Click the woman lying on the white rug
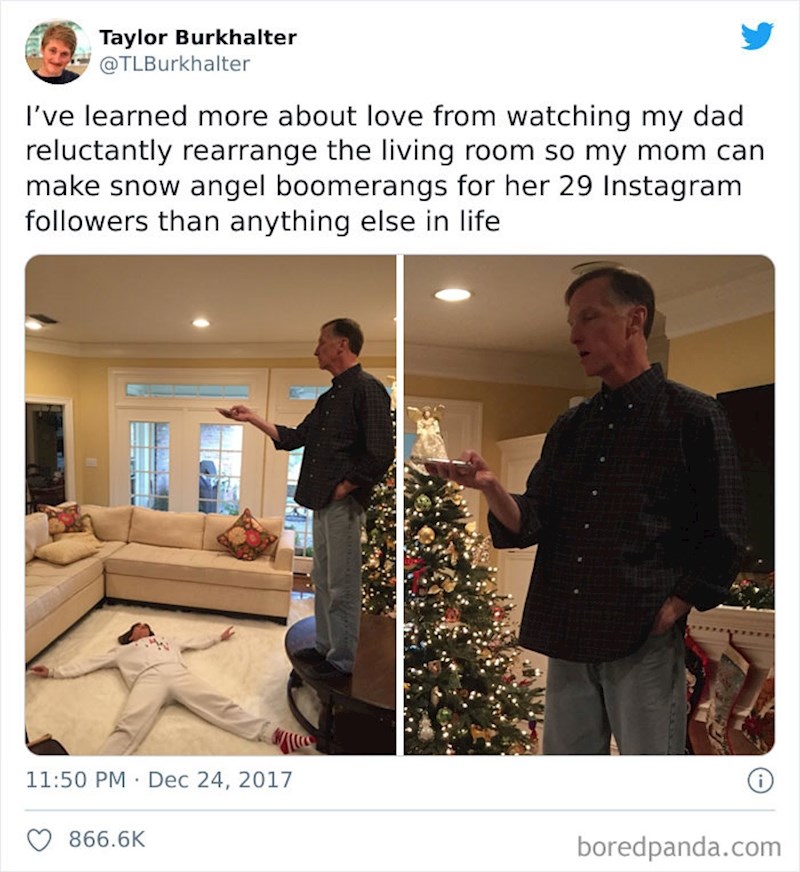The image size is (800, 872). [167, 684]
